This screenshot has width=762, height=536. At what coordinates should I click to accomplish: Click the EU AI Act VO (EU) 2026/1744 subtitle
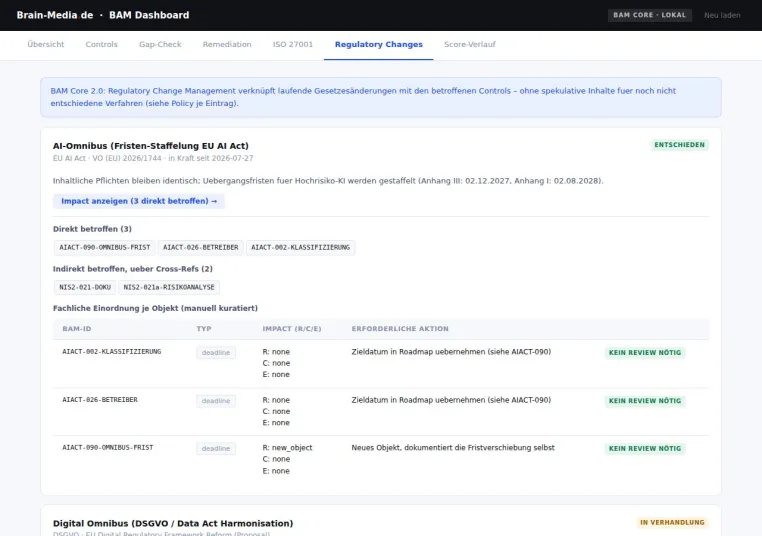pos(153,158)
